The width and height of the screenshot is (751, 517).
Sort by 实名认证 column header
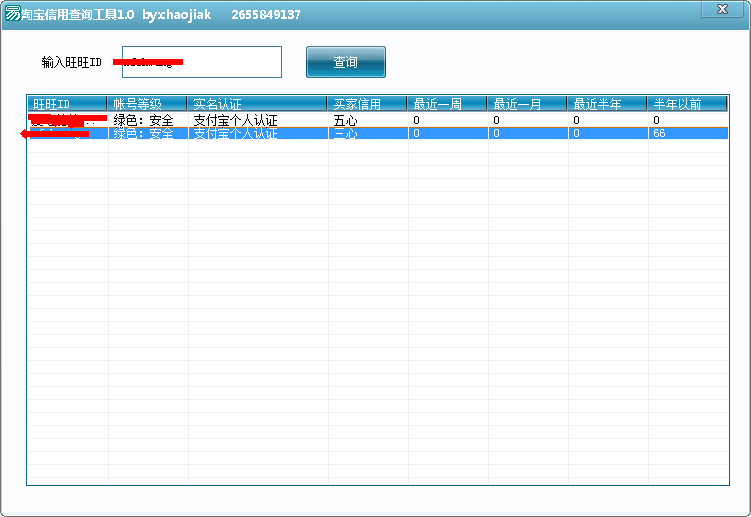[x=257, y=103]
